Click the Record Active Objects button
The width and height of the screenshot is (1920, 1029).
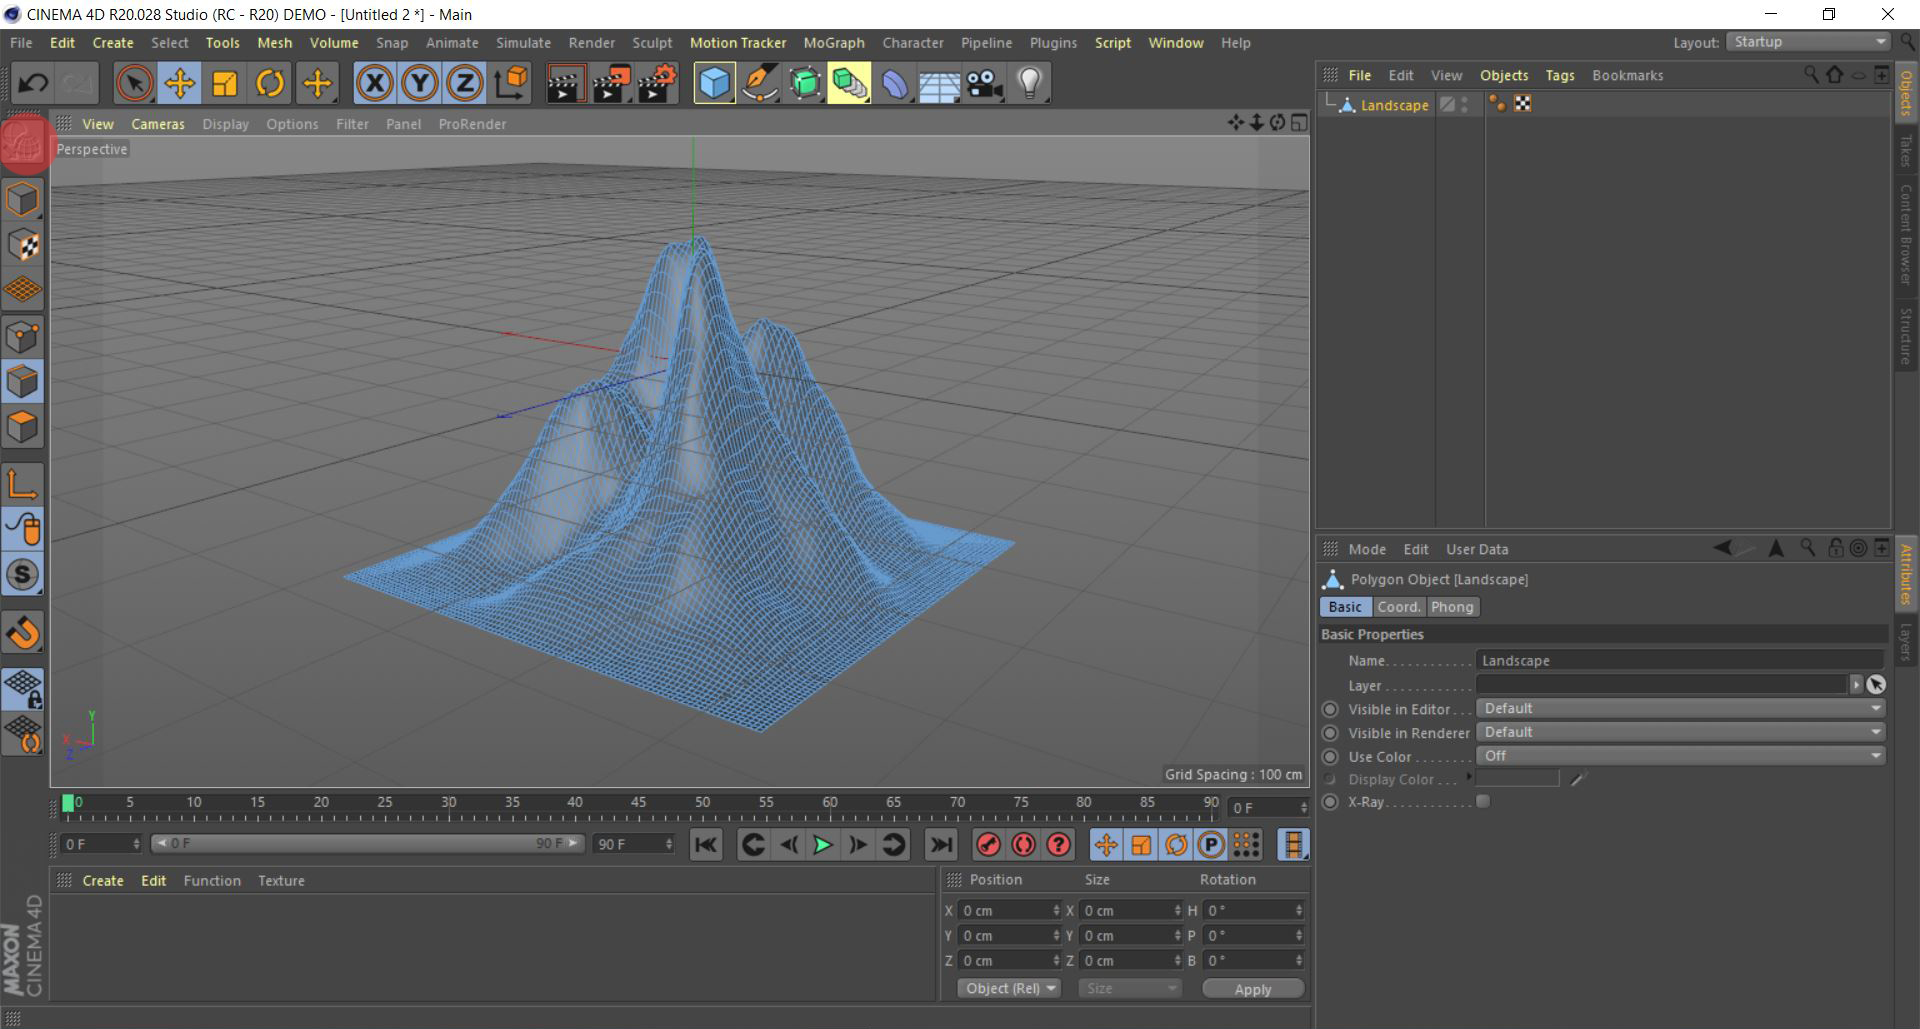[989, 845]
